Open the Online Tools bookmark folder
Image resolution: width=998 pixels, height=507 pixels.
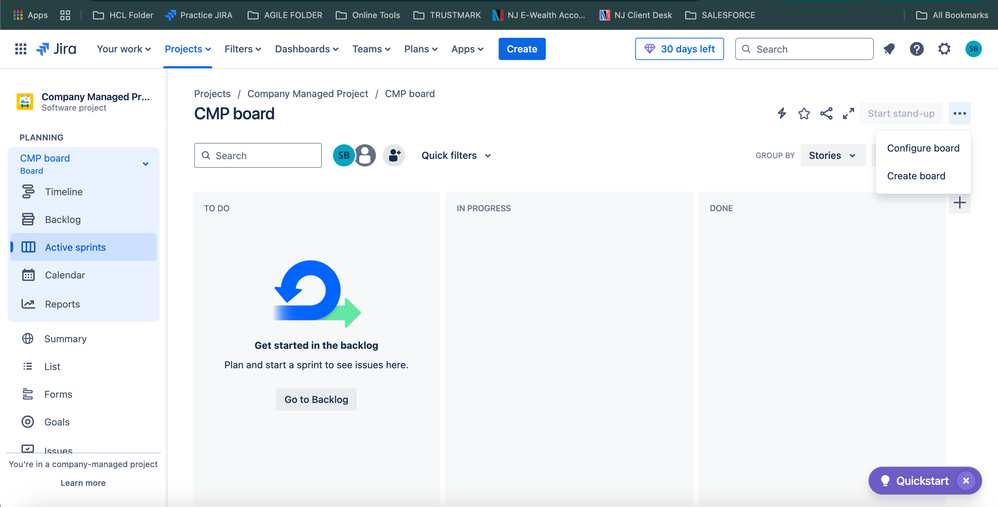pyautogui.click(x=368, y=15)
